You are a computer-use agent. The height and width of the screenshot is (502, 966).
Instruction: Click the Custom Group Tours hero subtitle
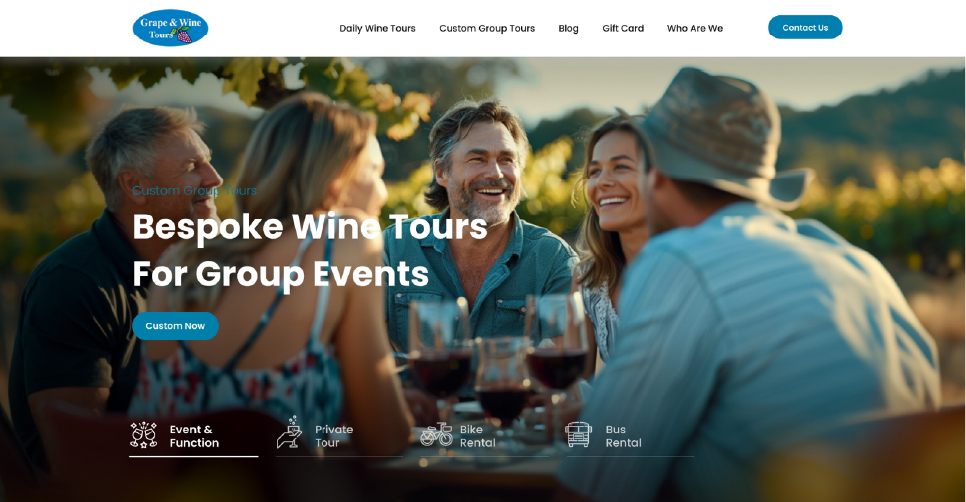point(195,190)
